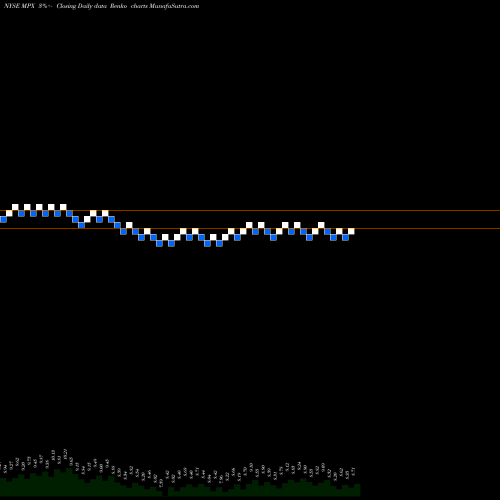Select the final white Renko brick on the chart
This screenshot has height=500, width=500.
point(351,231)
